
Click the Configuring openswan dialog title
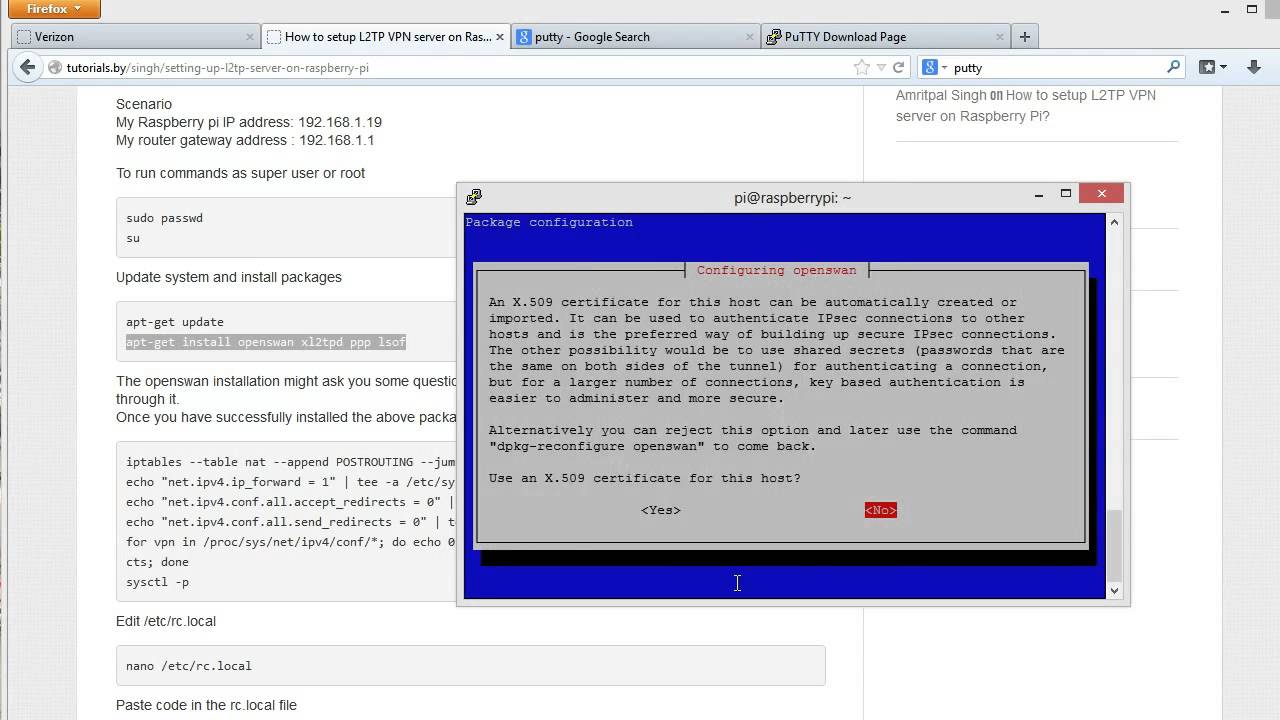pos(776,270)
